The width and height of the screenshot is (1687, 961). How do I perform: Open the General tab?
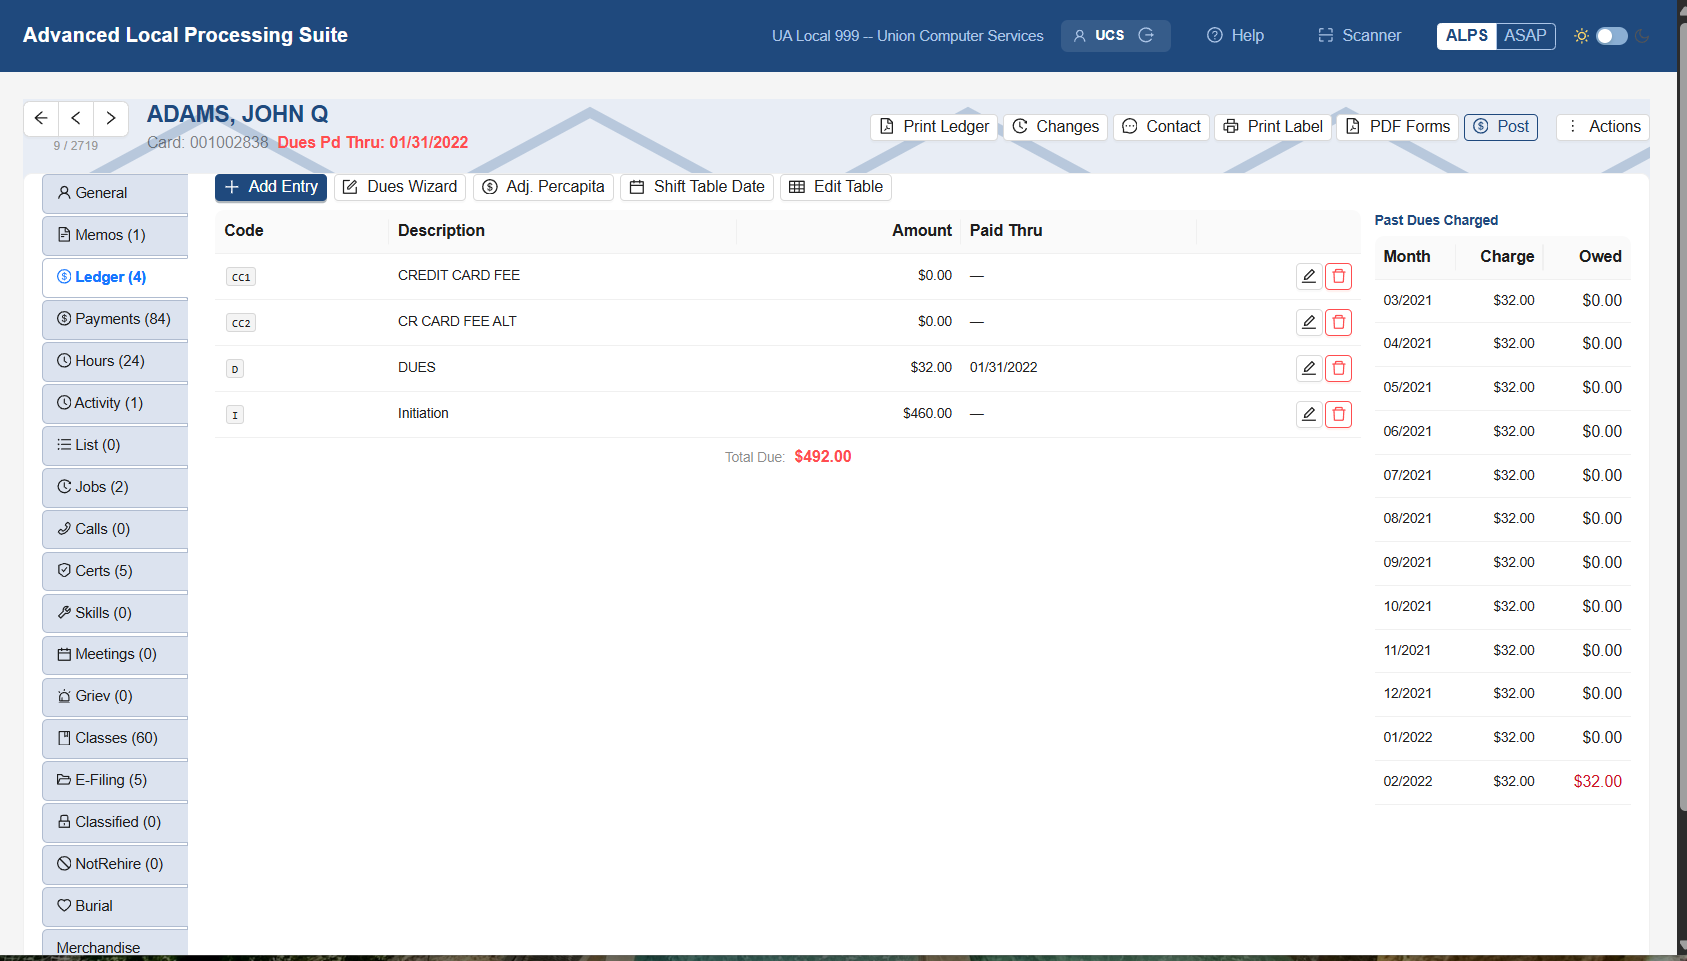pos(115,193)
